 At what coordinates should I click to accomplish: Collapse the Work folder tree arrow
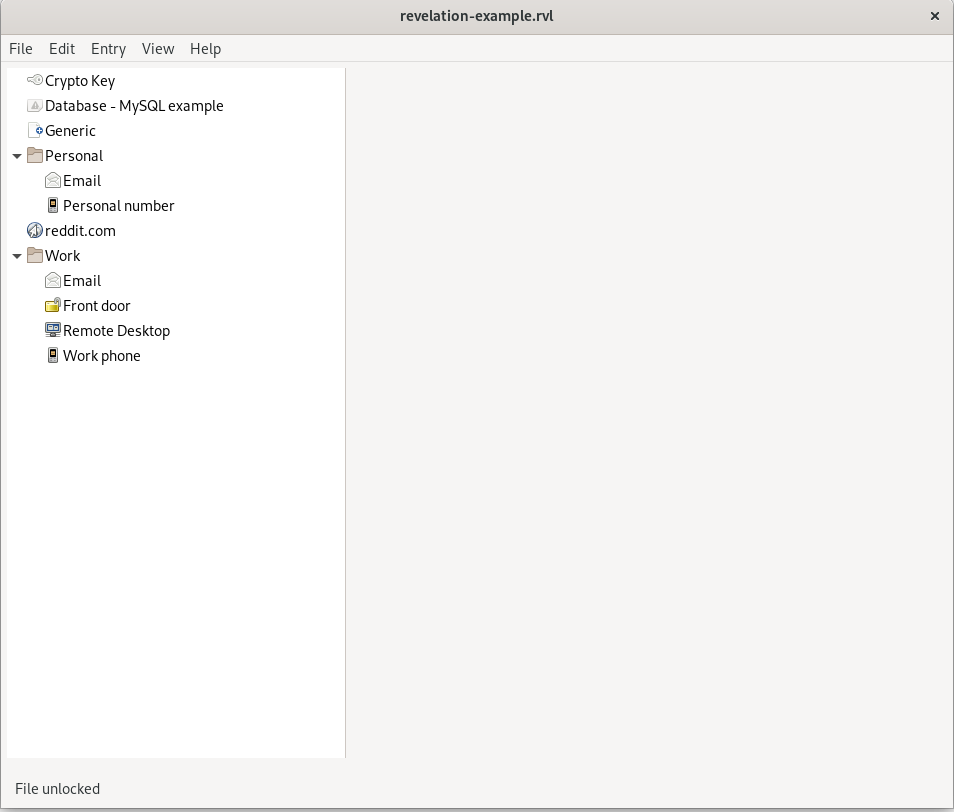17,256
